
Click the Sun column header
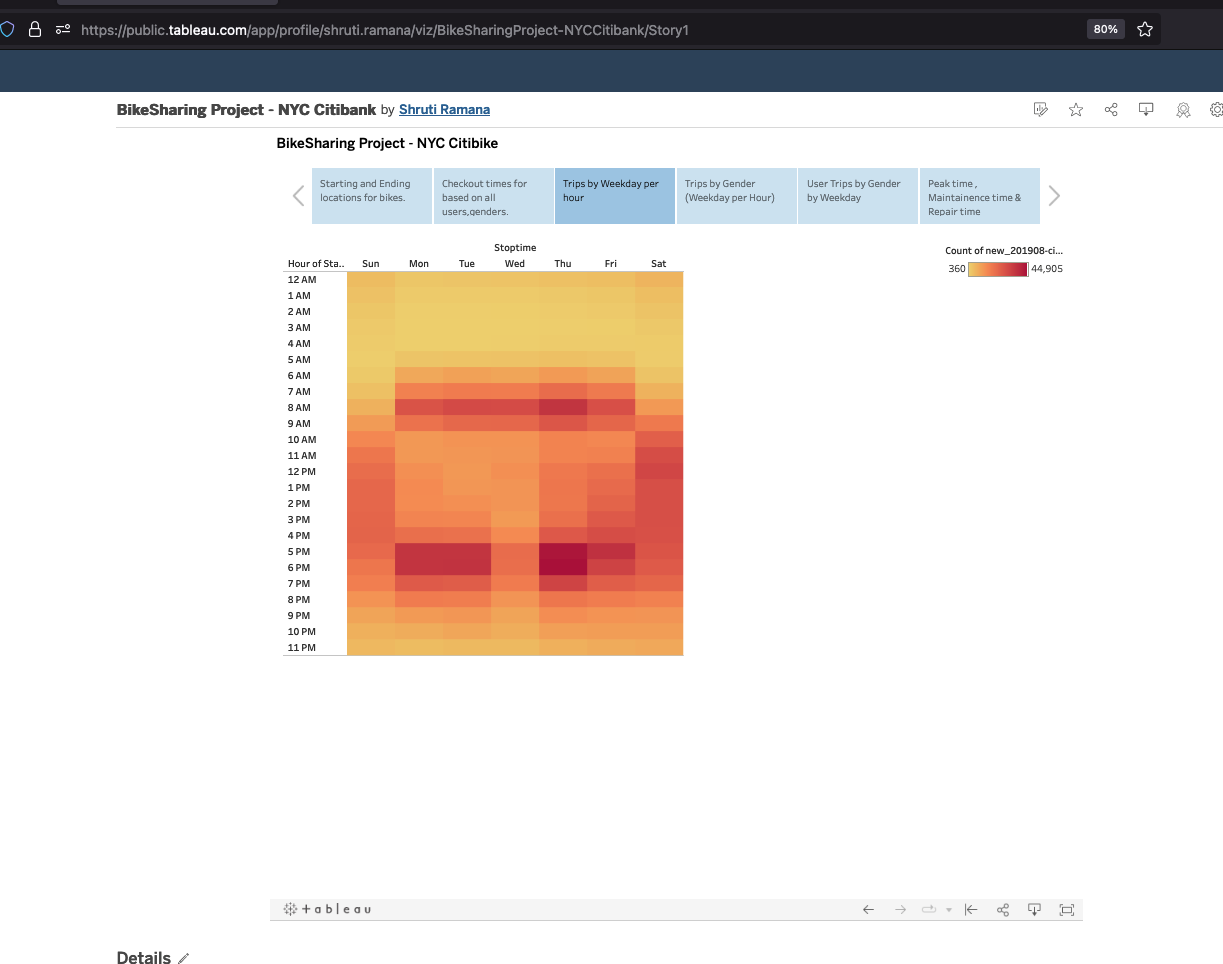[x=371, y=264]
